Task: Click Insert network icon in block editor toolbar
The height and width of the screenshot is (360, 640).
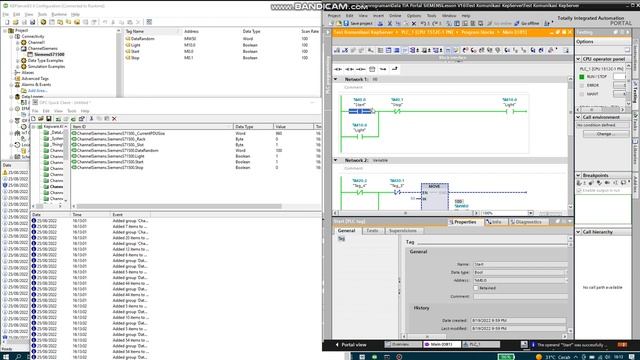Action: (337, 50)
